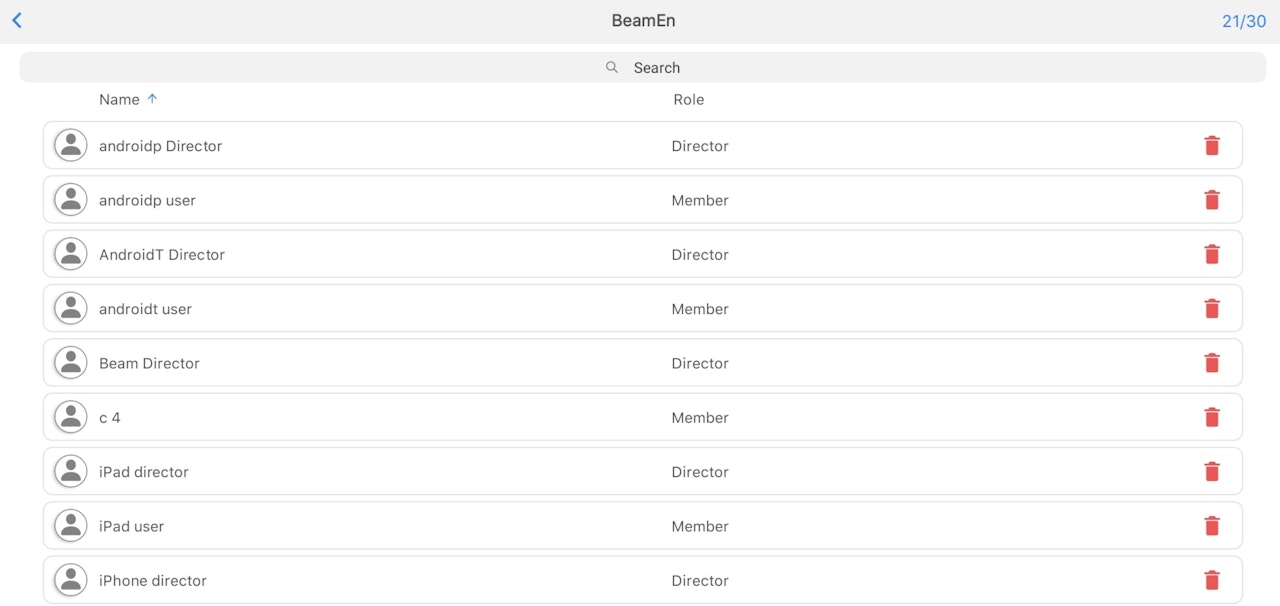Image resolution: width=1280 pixels, height=606 pixels.
Task: Toggle the Name sort arrow
Action: click(152, 99)
